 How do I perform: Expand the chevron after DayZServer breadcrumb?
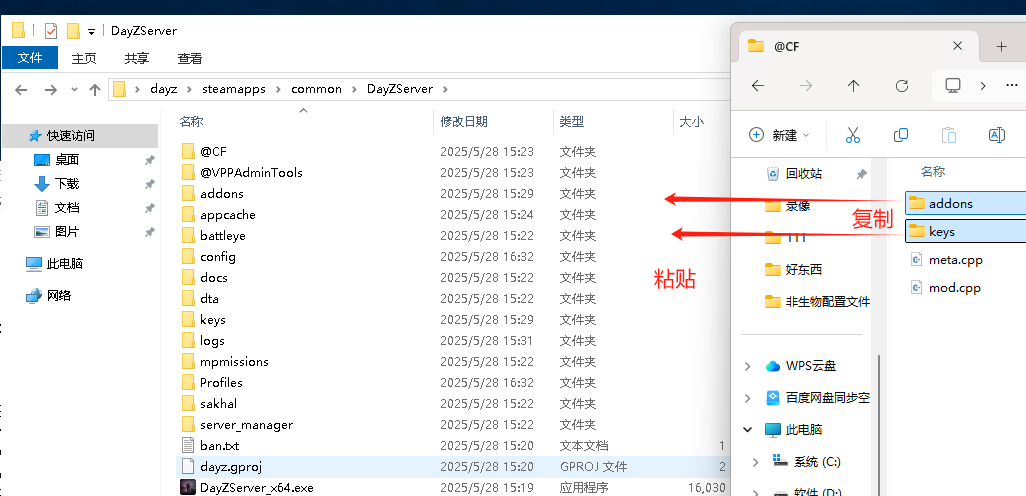pyautogui.click(x=446, y=89)
